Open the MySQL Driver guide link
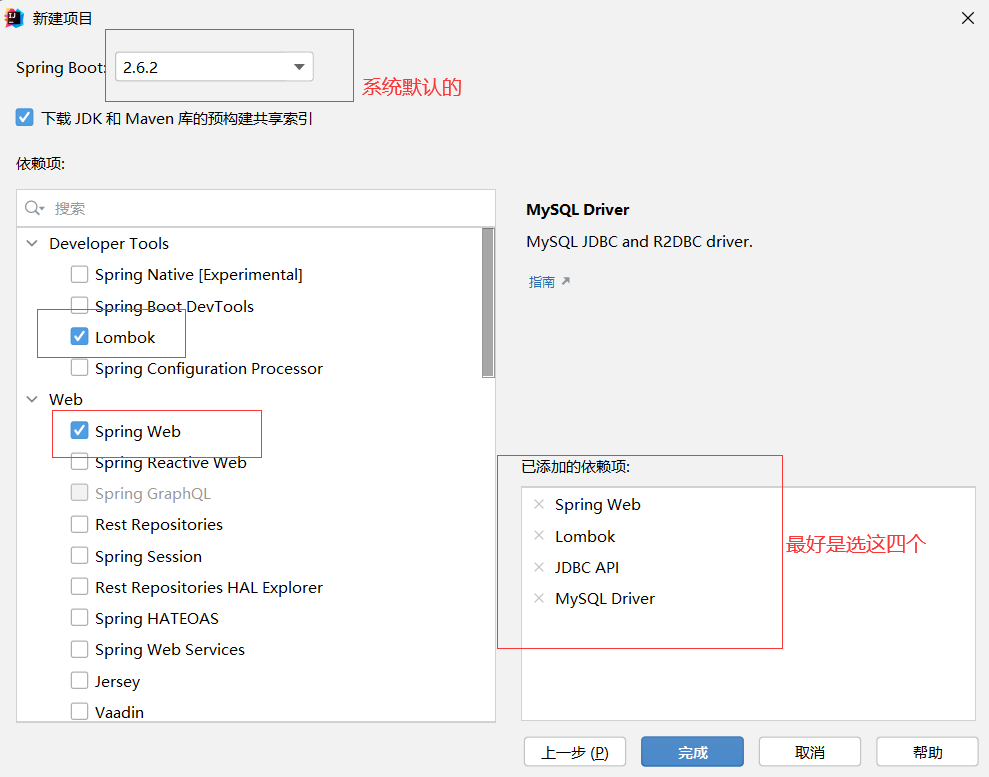Viewport: 989px width, 777px height. click(548, 282)
